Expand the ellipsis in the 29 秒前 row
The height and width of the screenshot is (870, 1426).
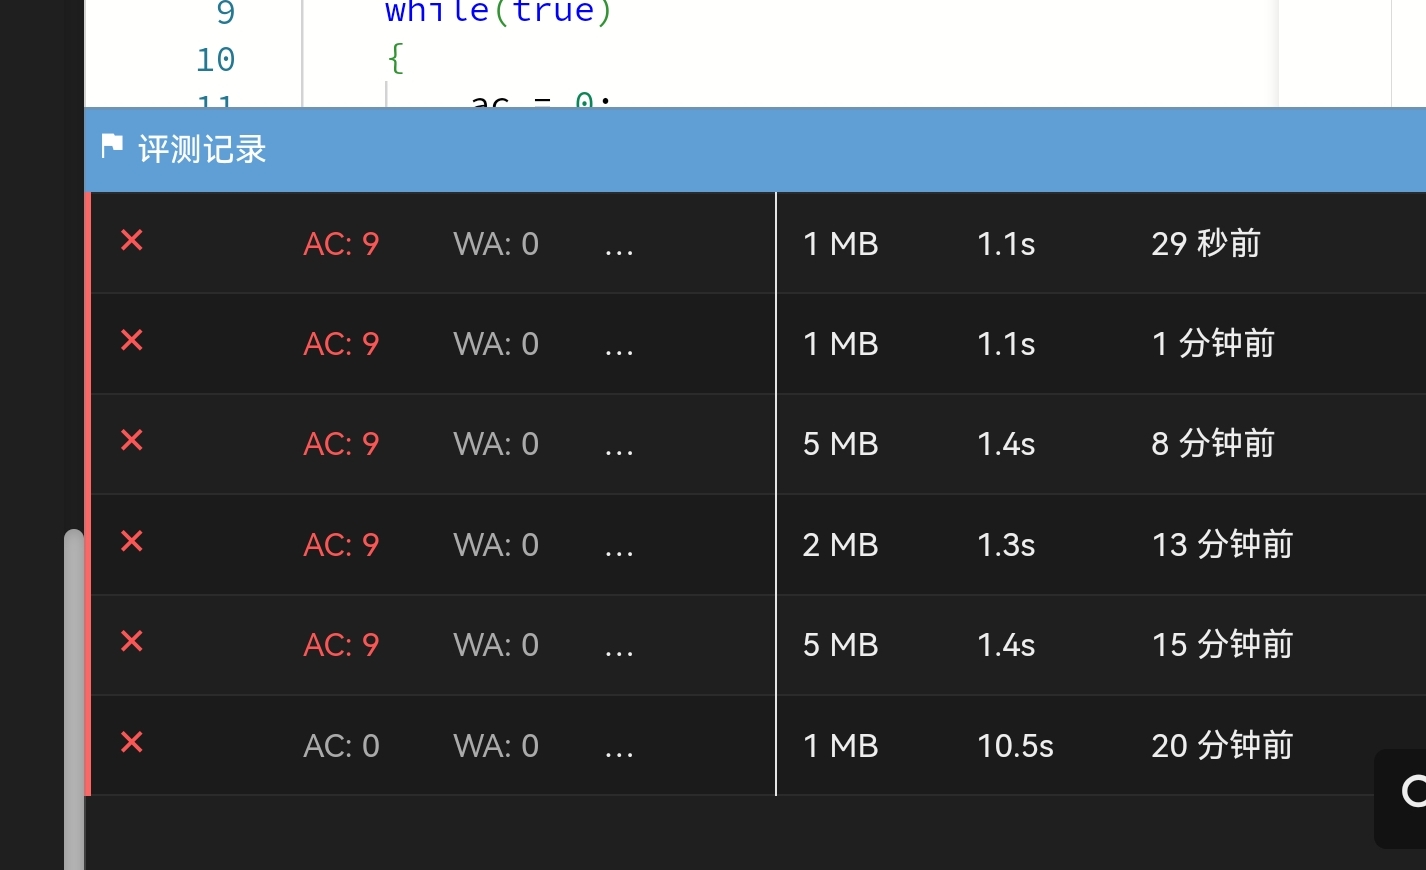coord(619,245)
